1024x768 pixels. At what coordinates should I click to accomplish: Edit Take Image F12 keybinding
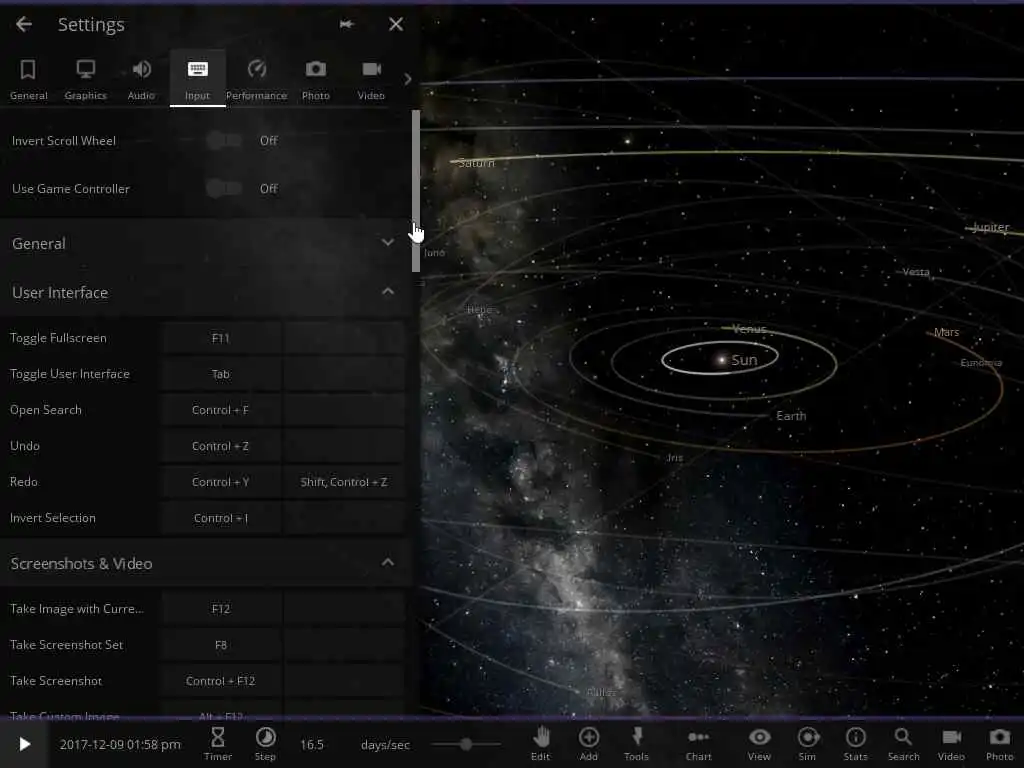pyautogui.click(x=221, y=609)
